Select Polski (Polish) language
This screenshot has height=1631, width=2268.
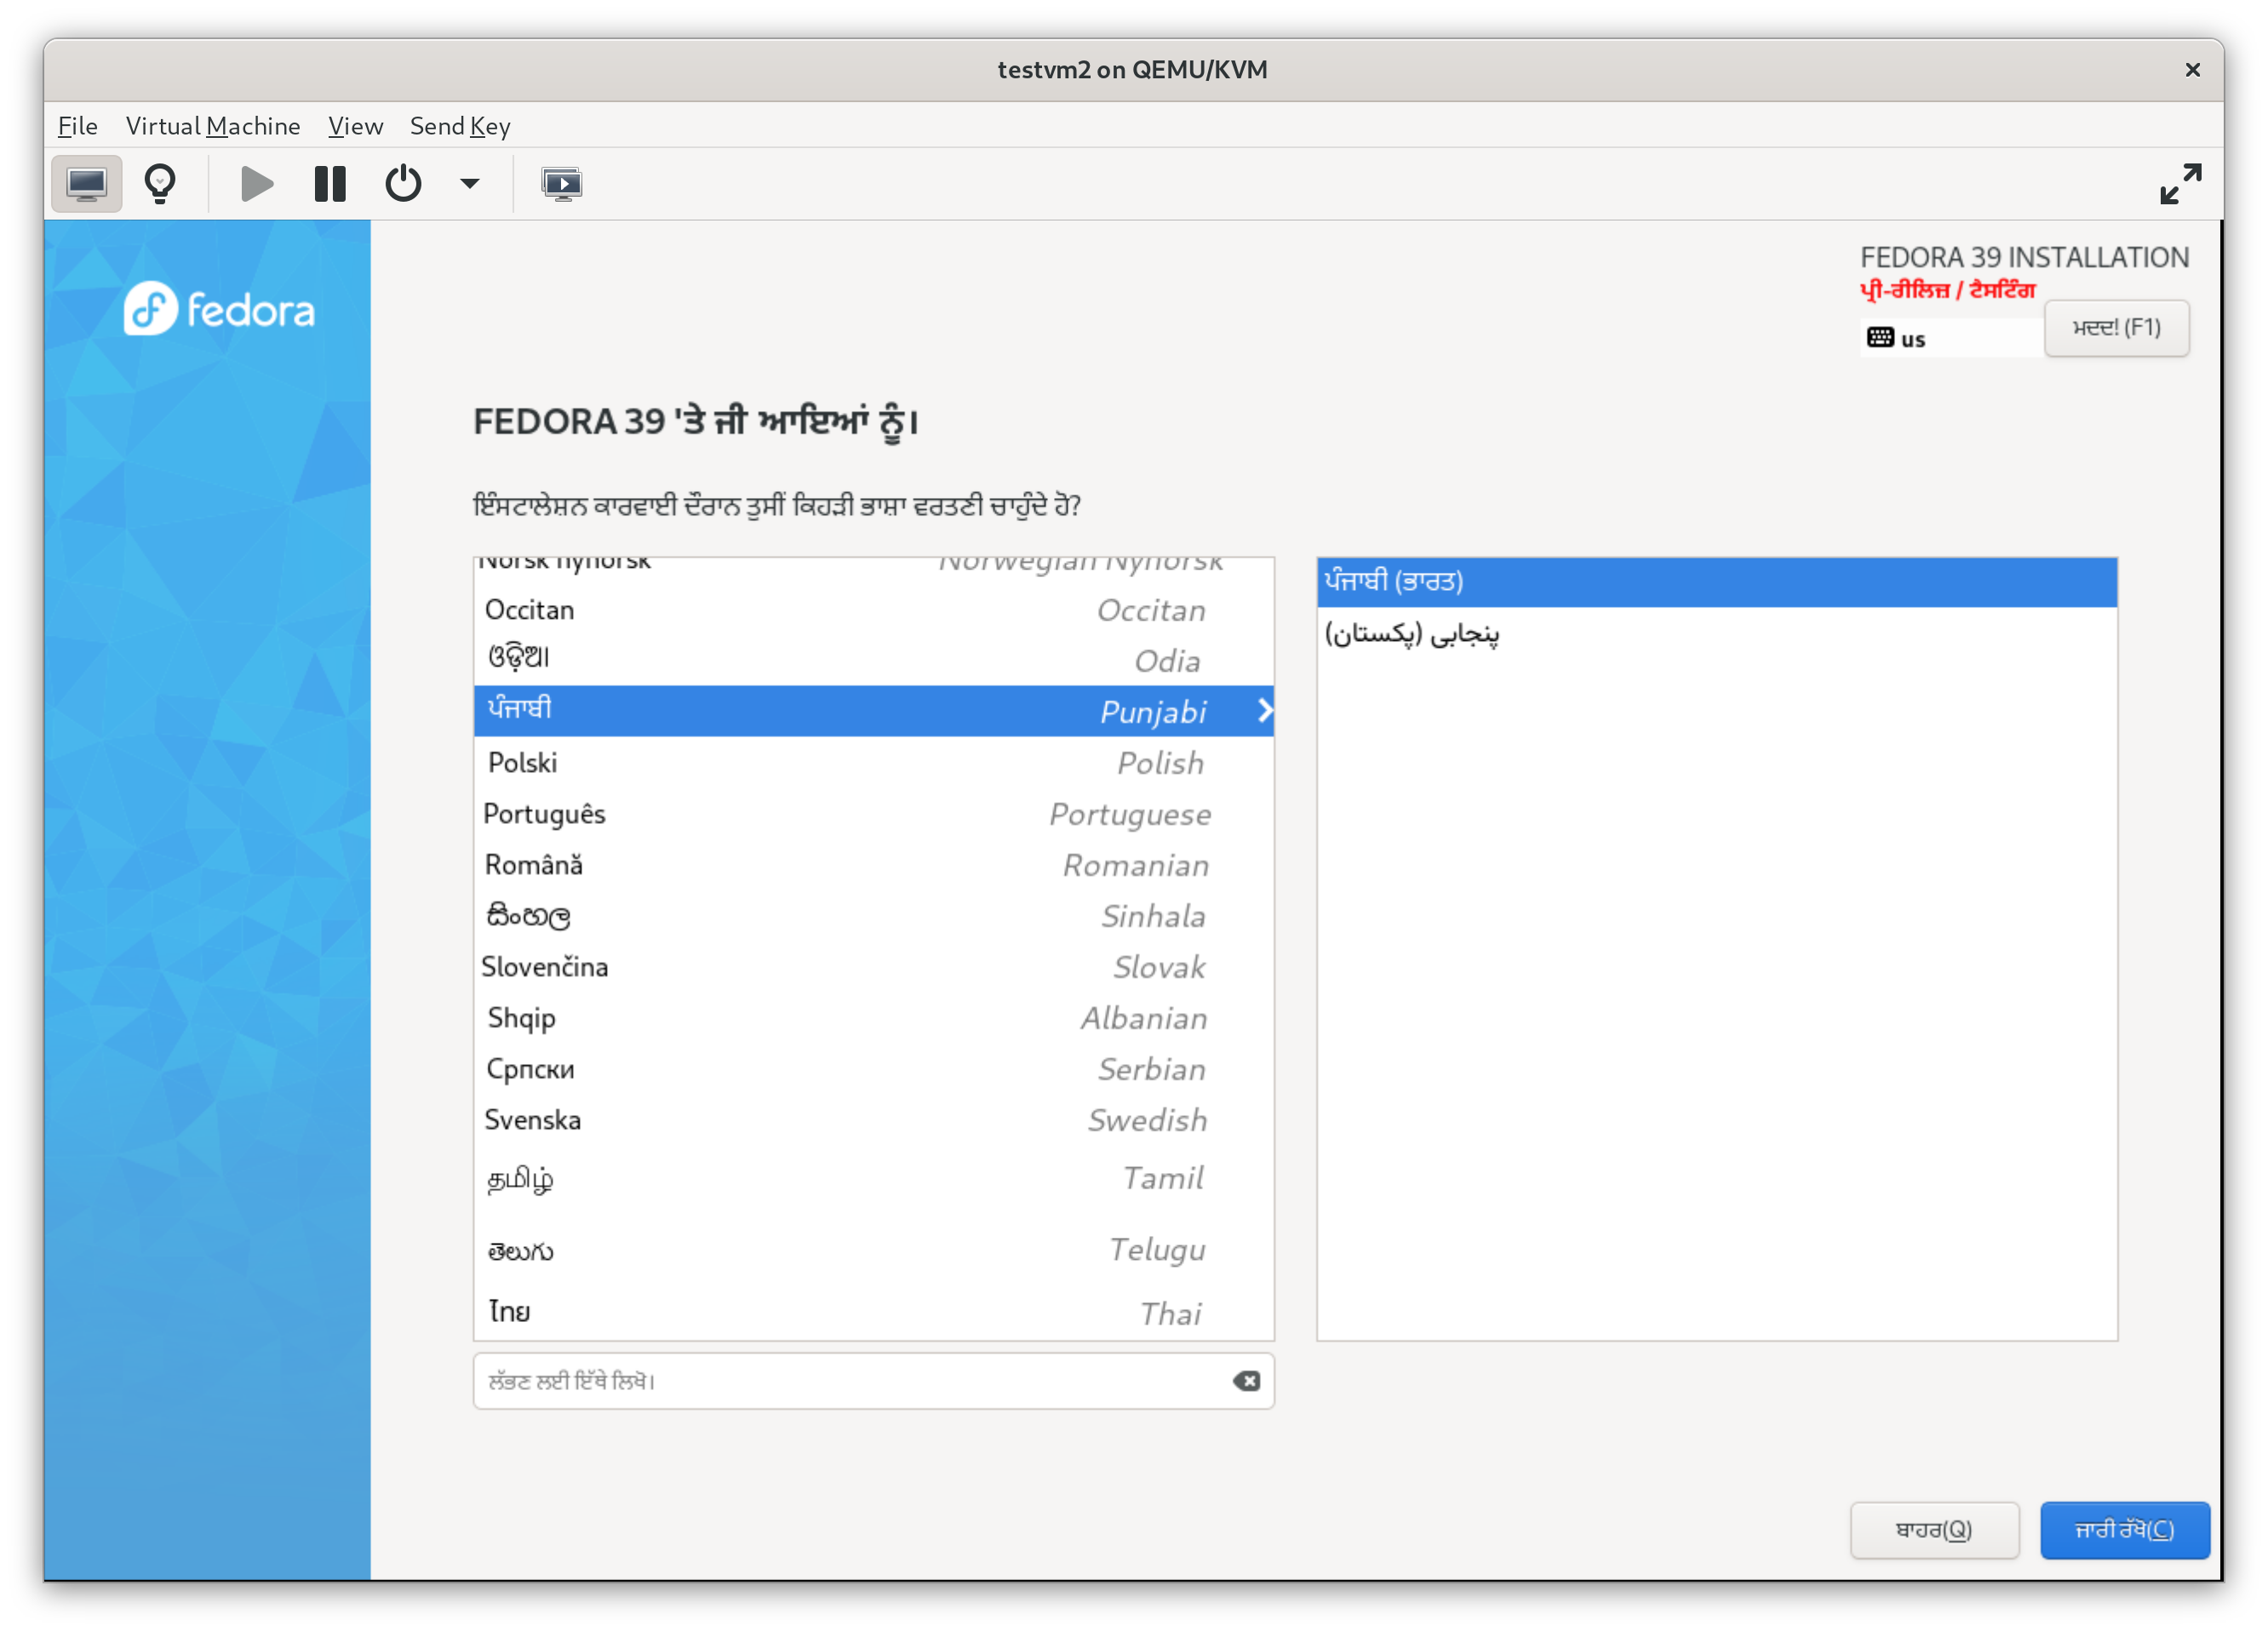(874, 763)
